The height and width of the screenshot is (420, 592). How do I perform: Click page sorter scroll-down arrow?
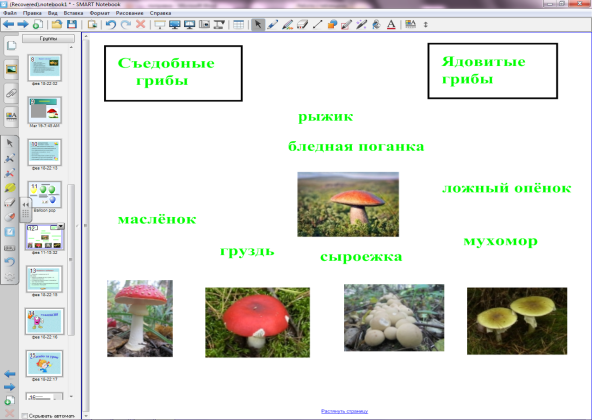(x=71, y=397)
